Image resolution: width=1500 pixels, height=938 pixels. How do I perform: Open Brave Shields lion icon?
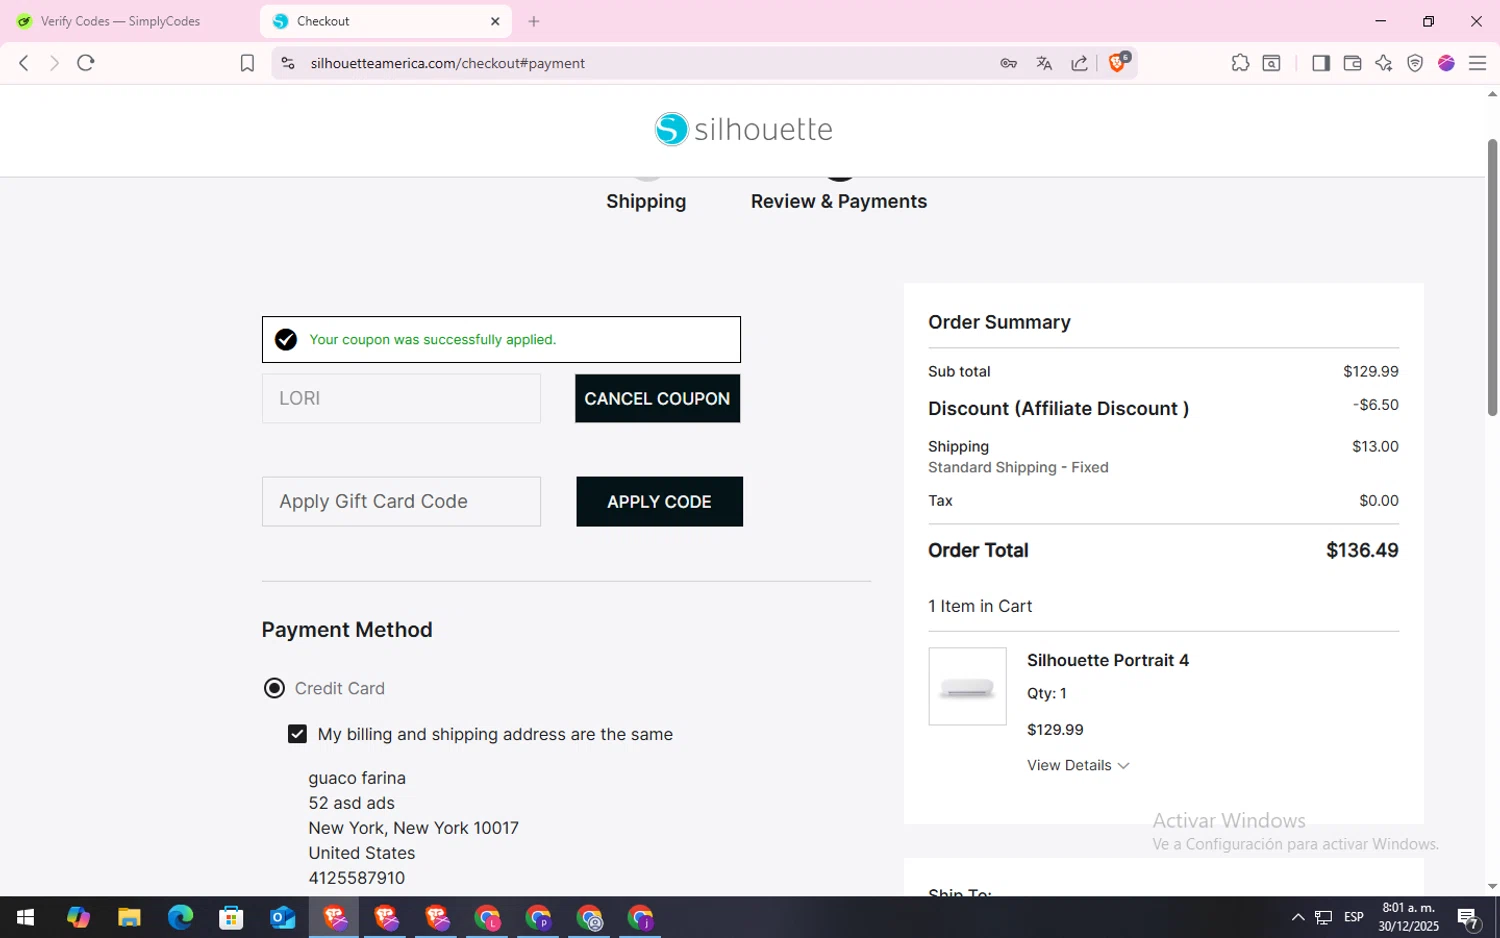click(1119, 63)
